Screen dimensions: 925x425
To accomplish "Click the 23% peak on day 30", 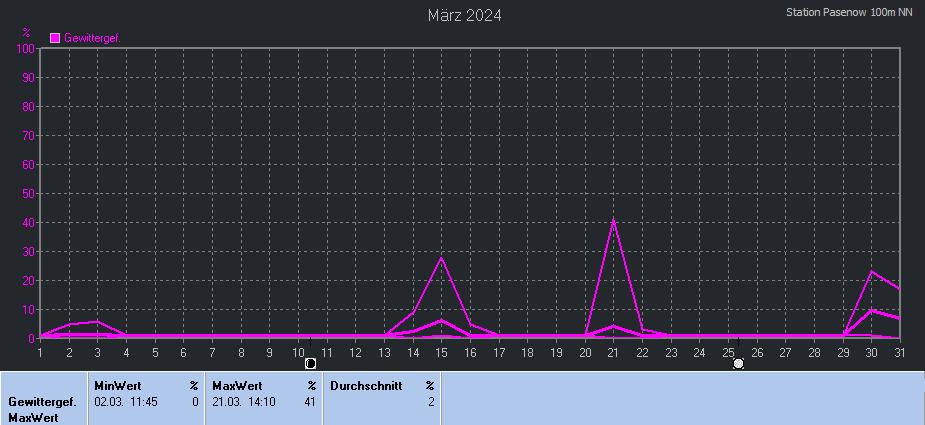I will tap(871, 272).
